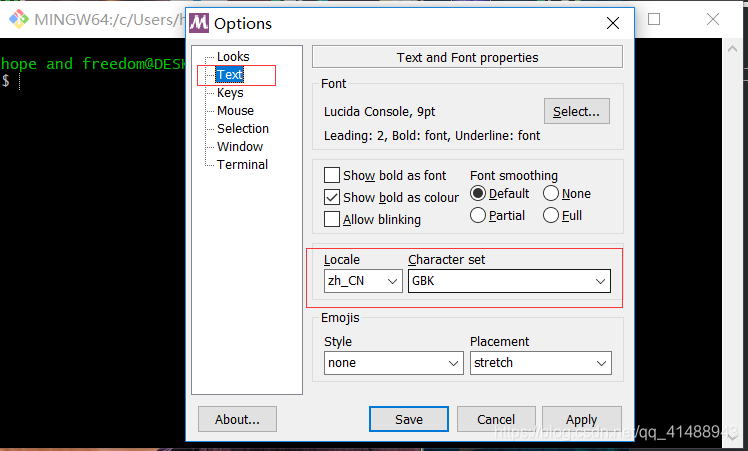Open the Mouse settings category
Viewport: 748px width, 451px height.
235,111
